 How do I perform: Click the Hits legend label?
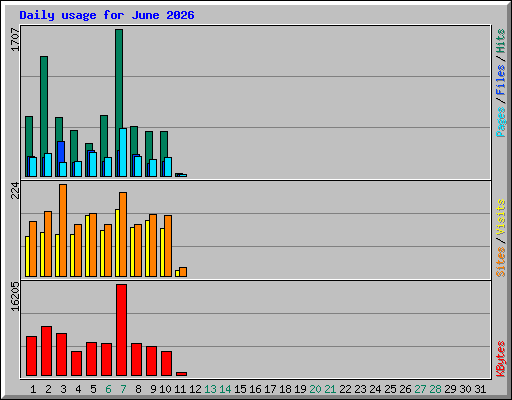pos(500,41)
